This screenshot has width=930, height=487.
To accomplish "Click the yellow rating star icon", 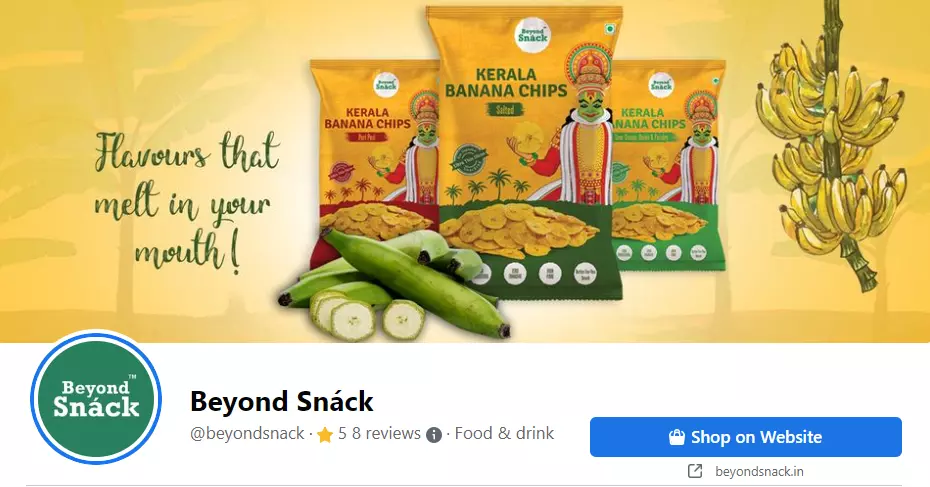I will pos(324,435).
